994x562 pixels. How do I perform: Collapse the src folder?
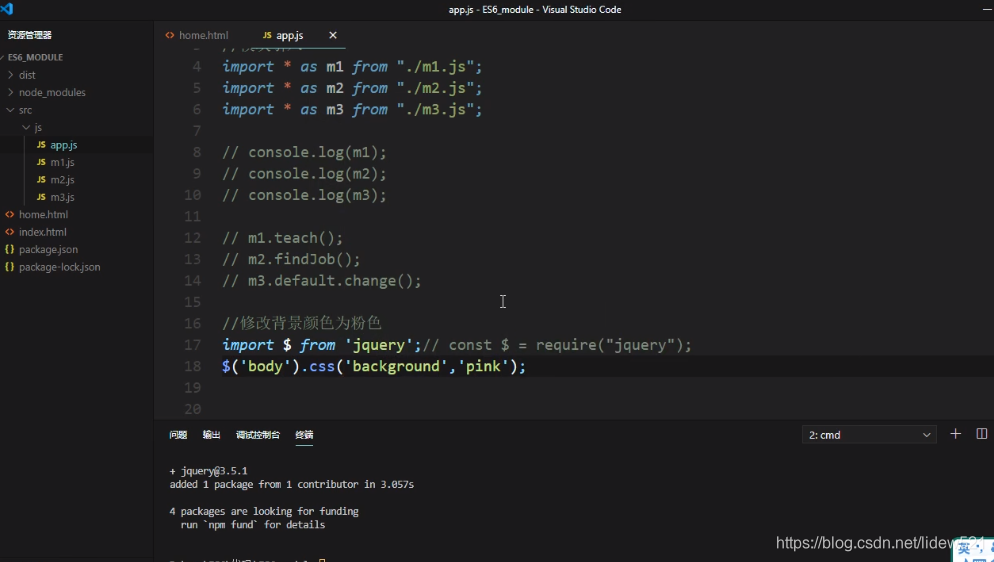(25, 110)
